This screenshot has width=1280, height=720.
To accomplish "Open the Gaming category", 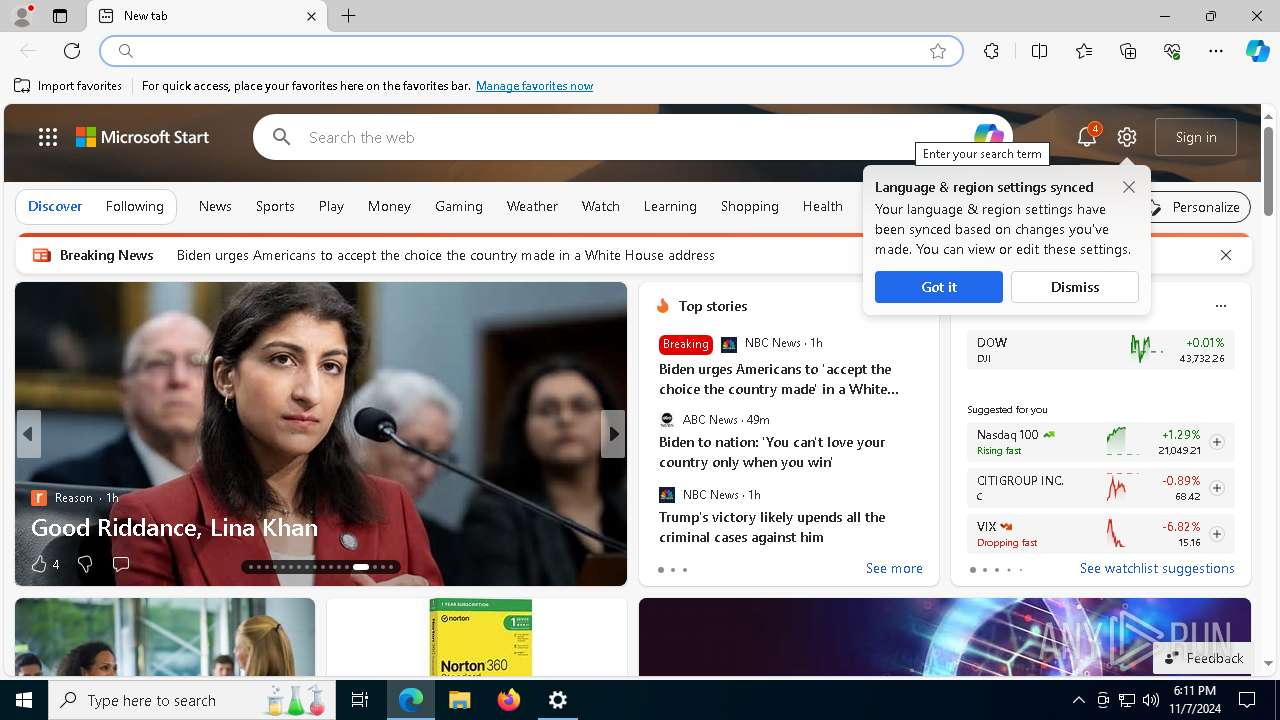I will click(459, 206).
